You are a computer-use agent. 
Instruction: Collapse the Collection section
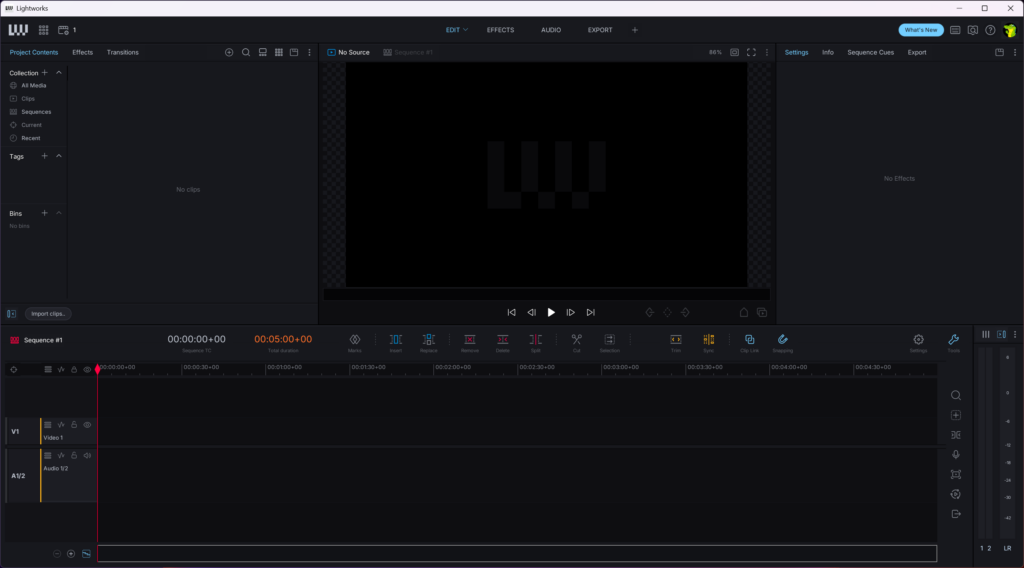point(59,72)
